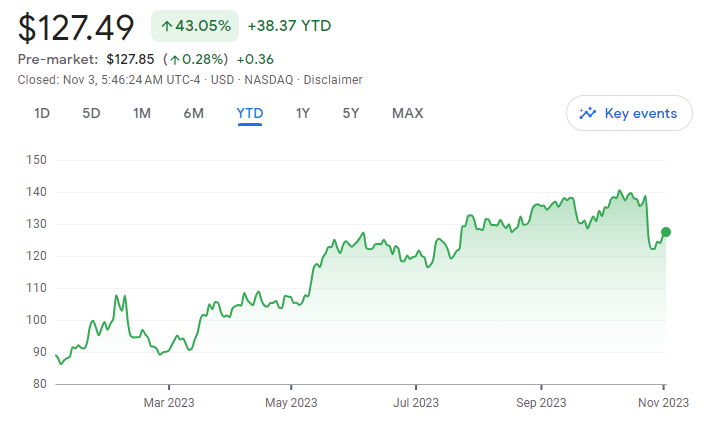This screenshot has width=707, height=422.
Task: Click the green up-arrow in 43.05% badge
Action: pos(167,26)
